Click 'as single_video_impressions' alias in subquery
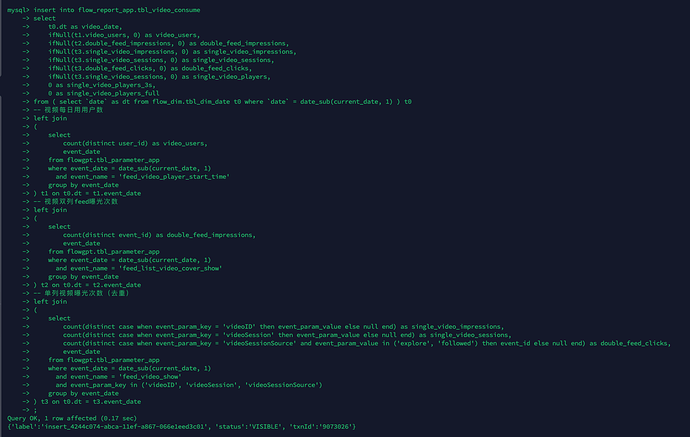The image size is (690, 437). (x=452, y=327)
